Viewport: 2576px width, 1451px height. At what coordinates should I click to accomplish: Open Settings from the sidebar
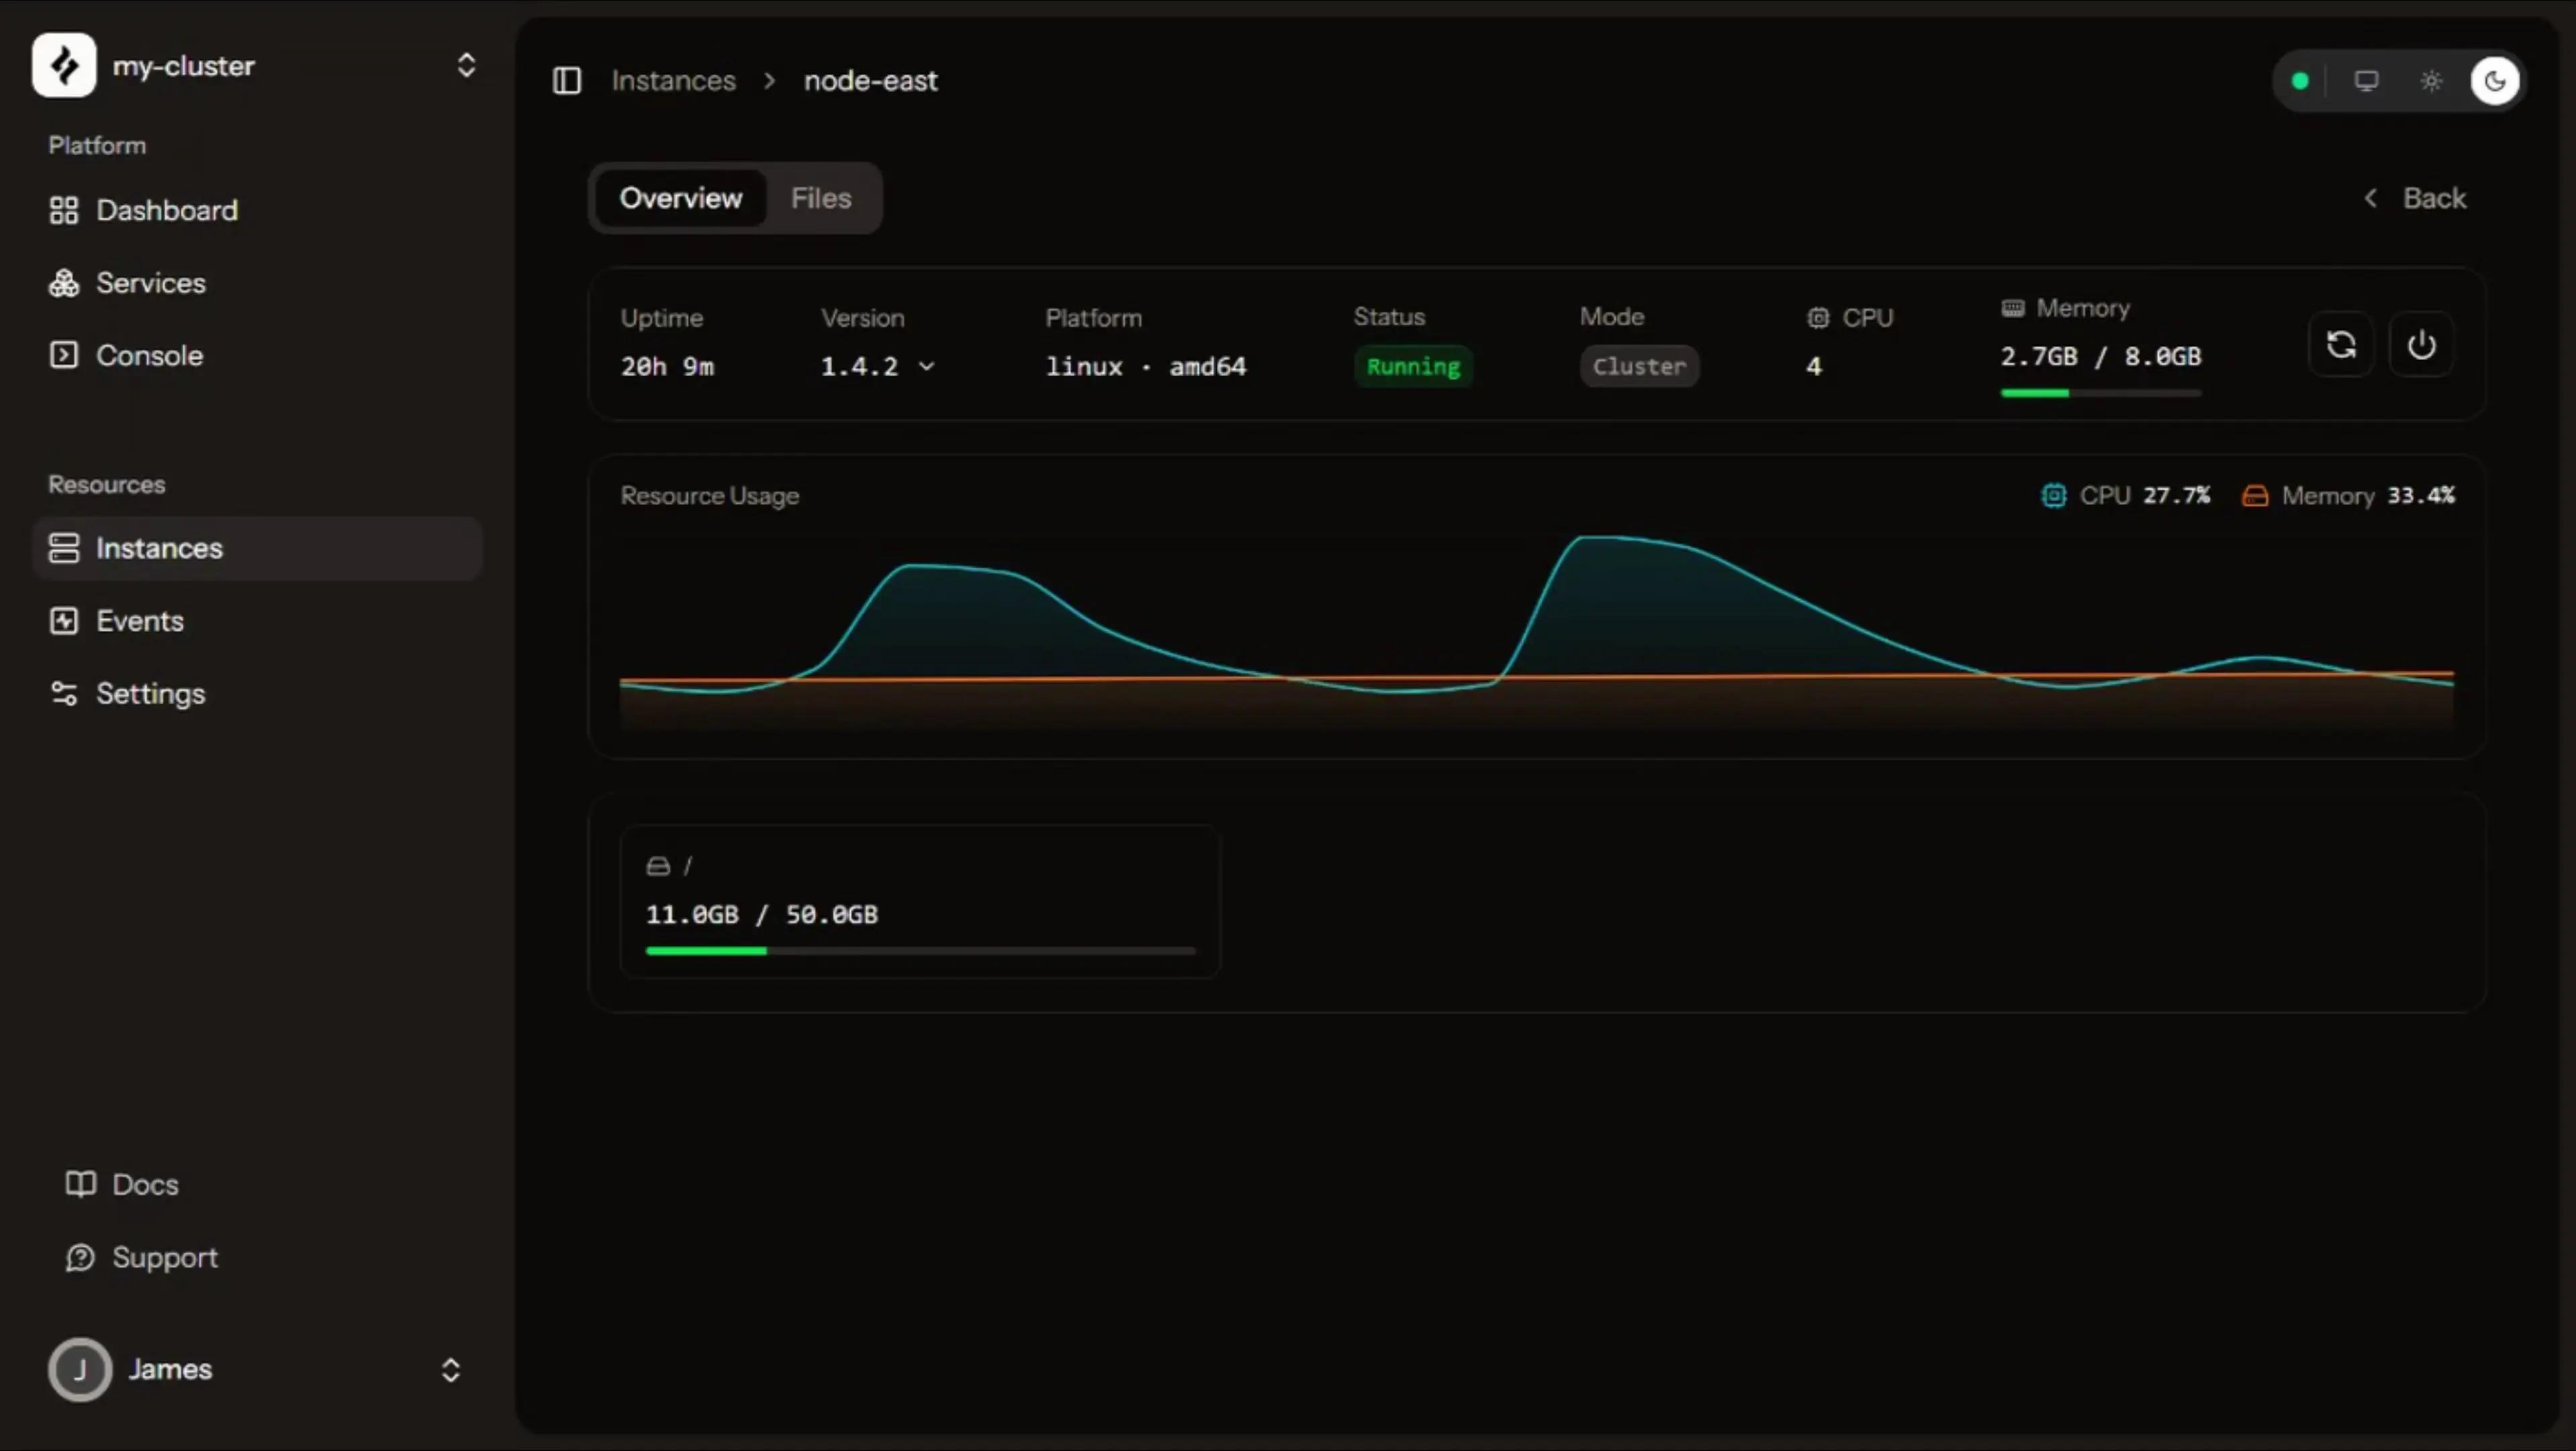click(257, 693)
